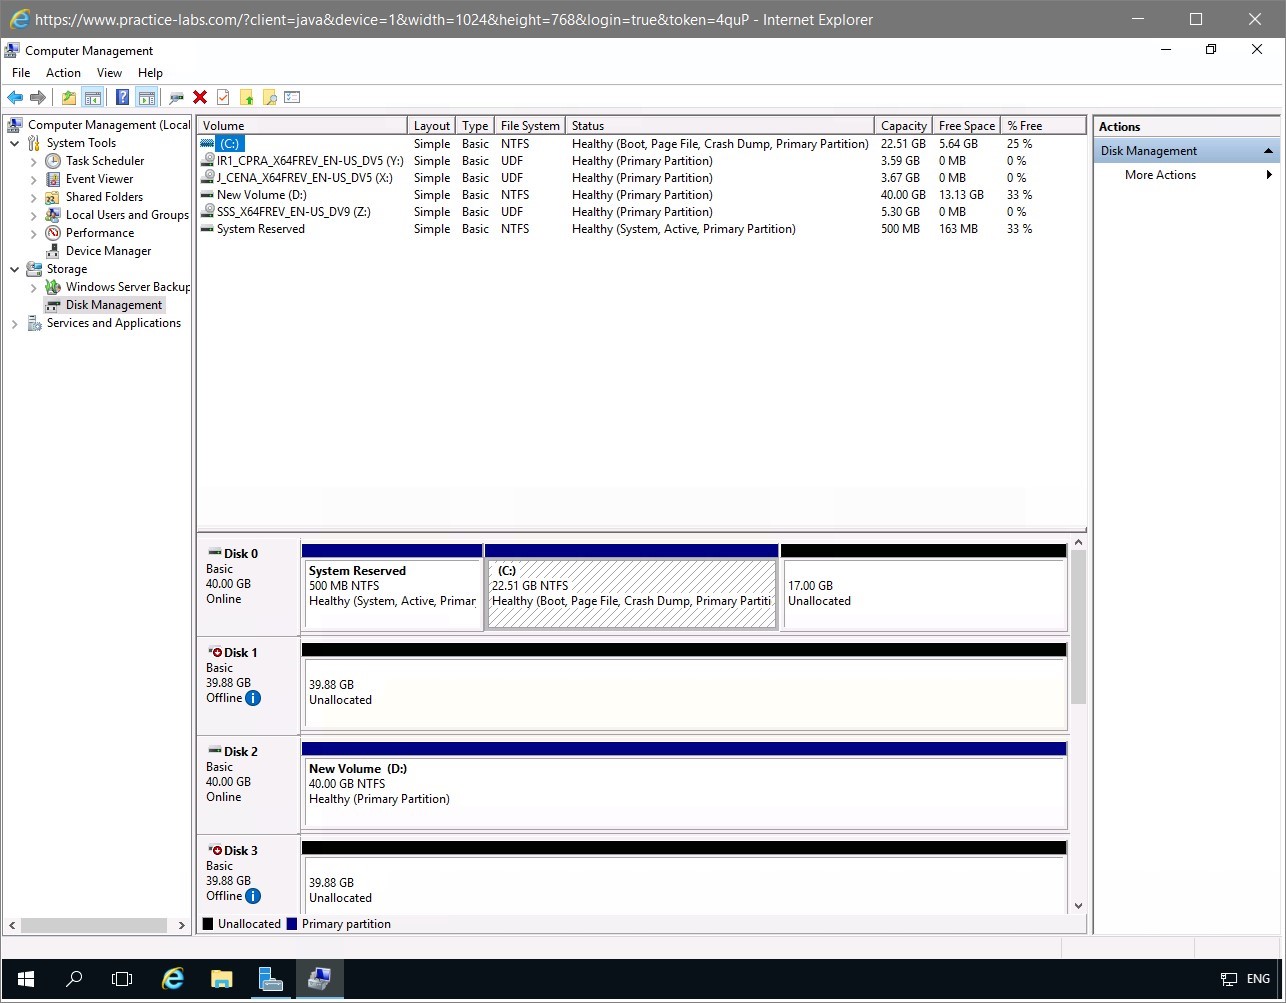
Task: Click the Disk 1 offline info icon
Action: (x=253, y=698)
